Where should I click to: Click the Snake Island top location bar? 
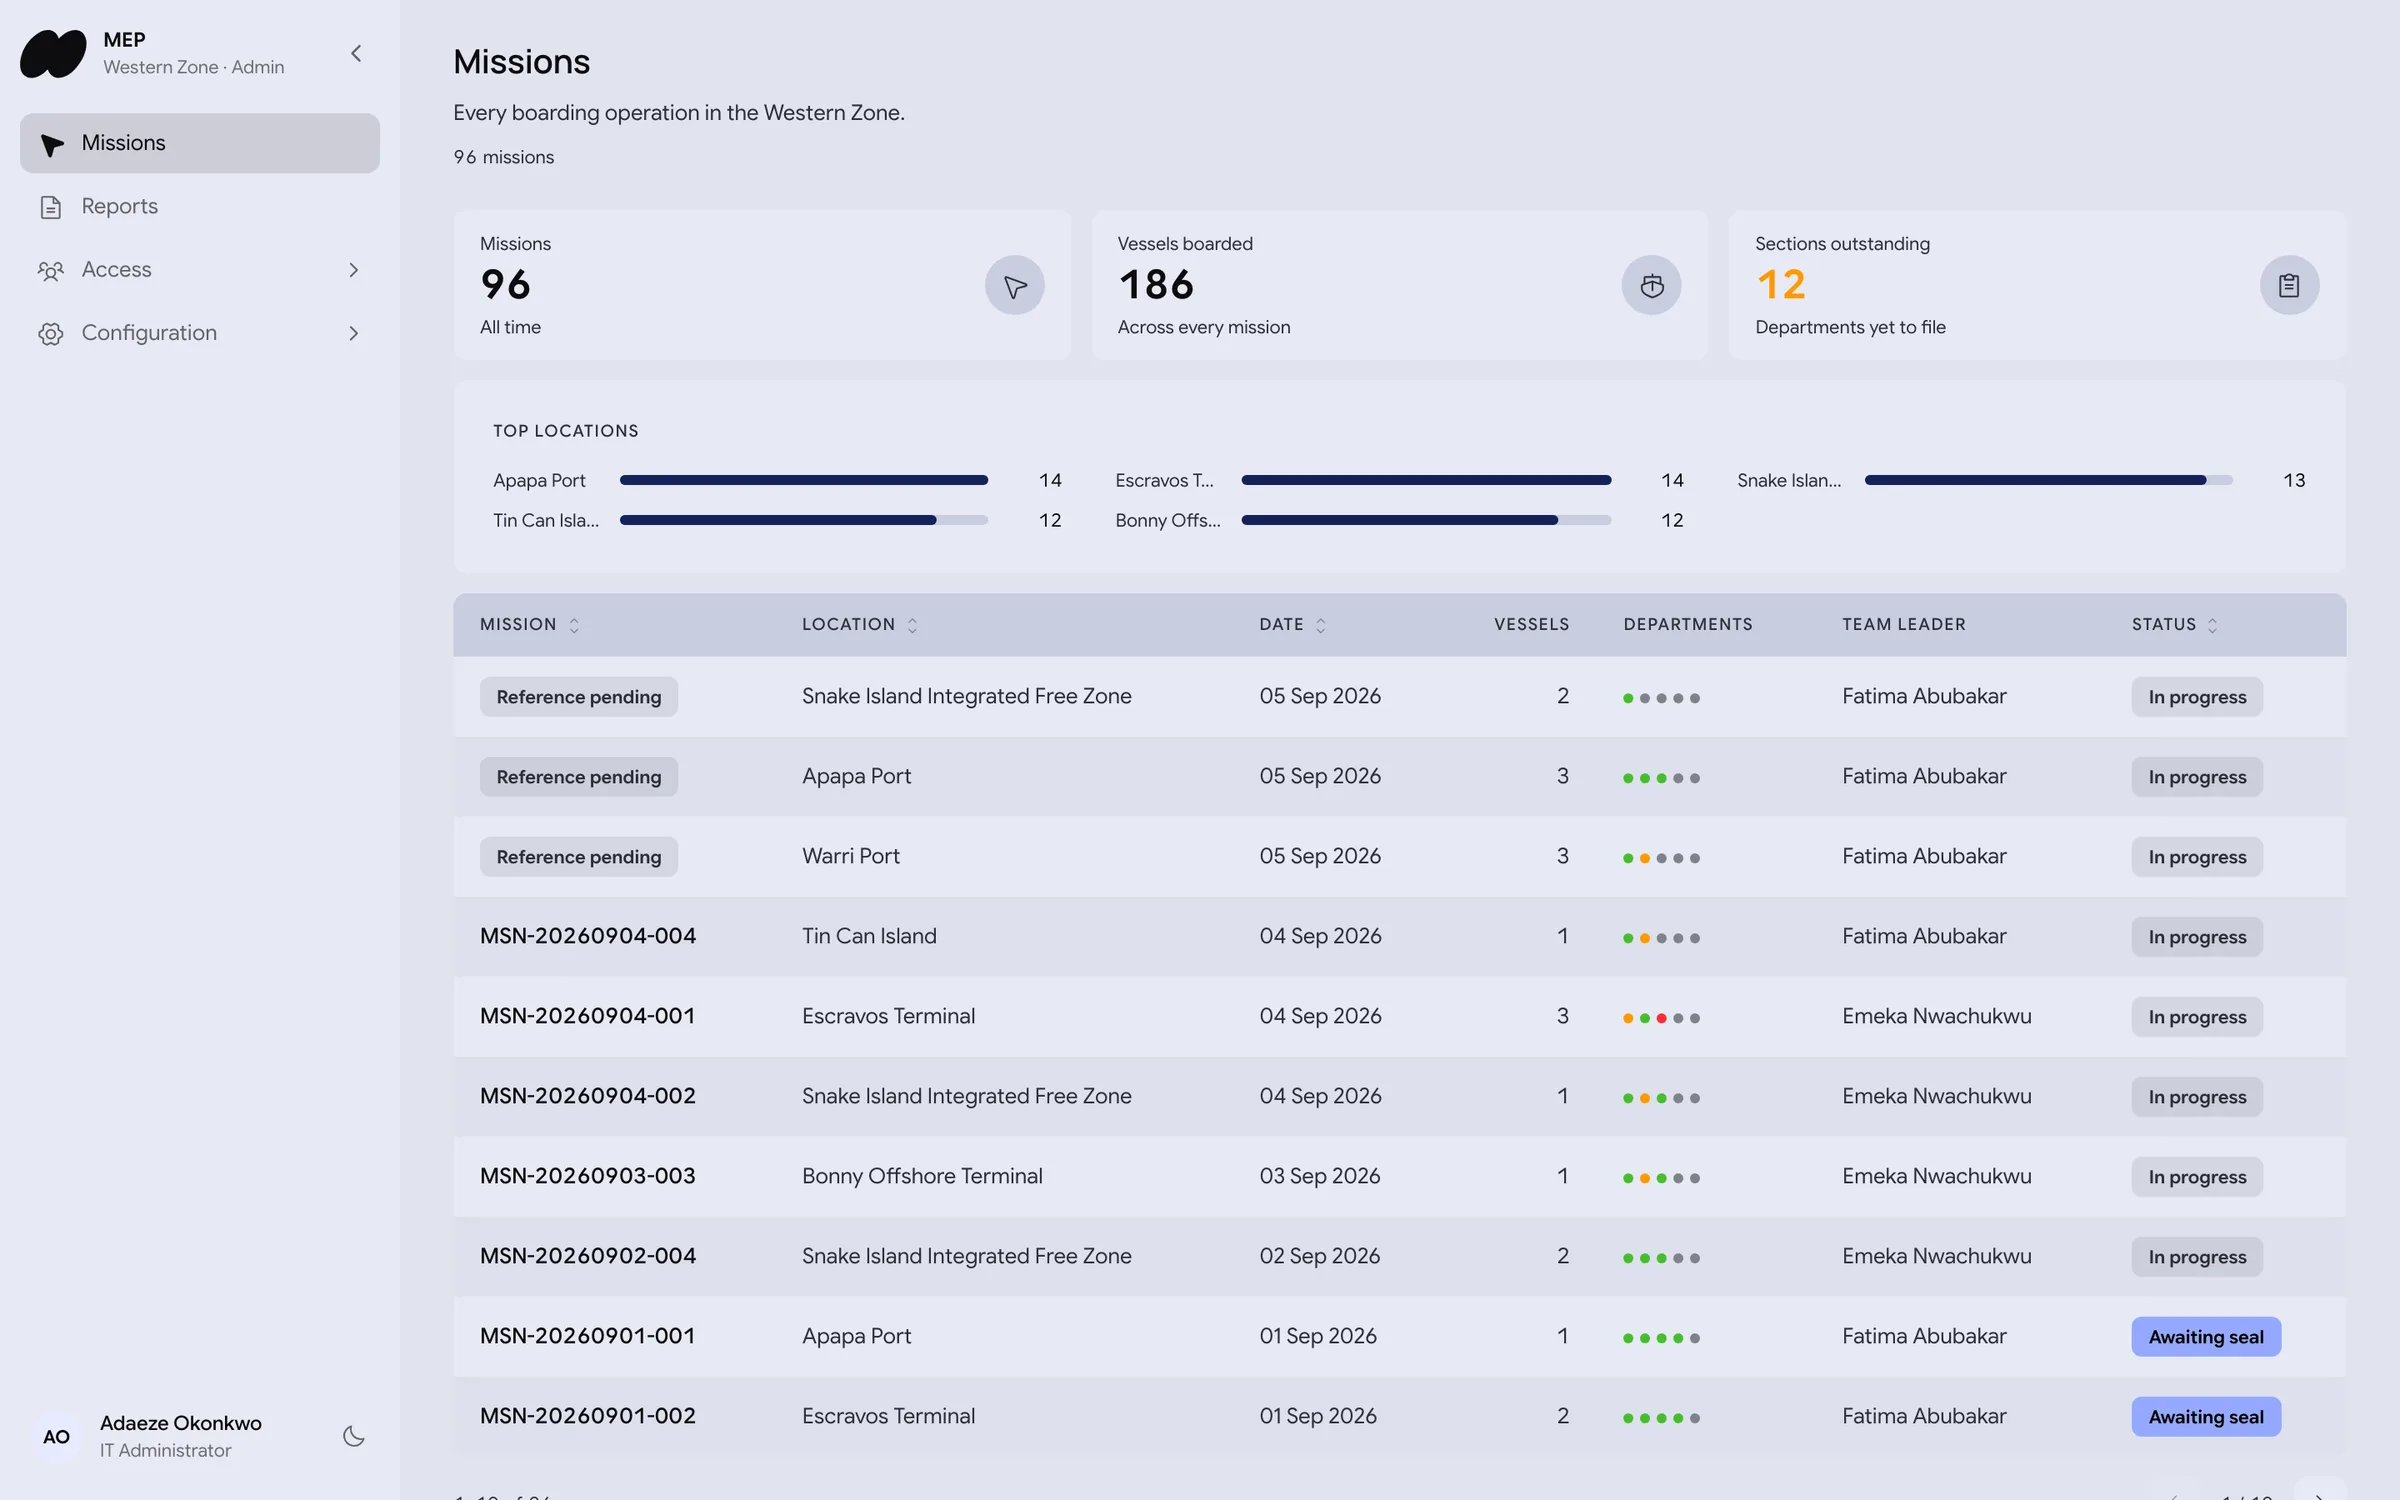[x=2048, y=480]
